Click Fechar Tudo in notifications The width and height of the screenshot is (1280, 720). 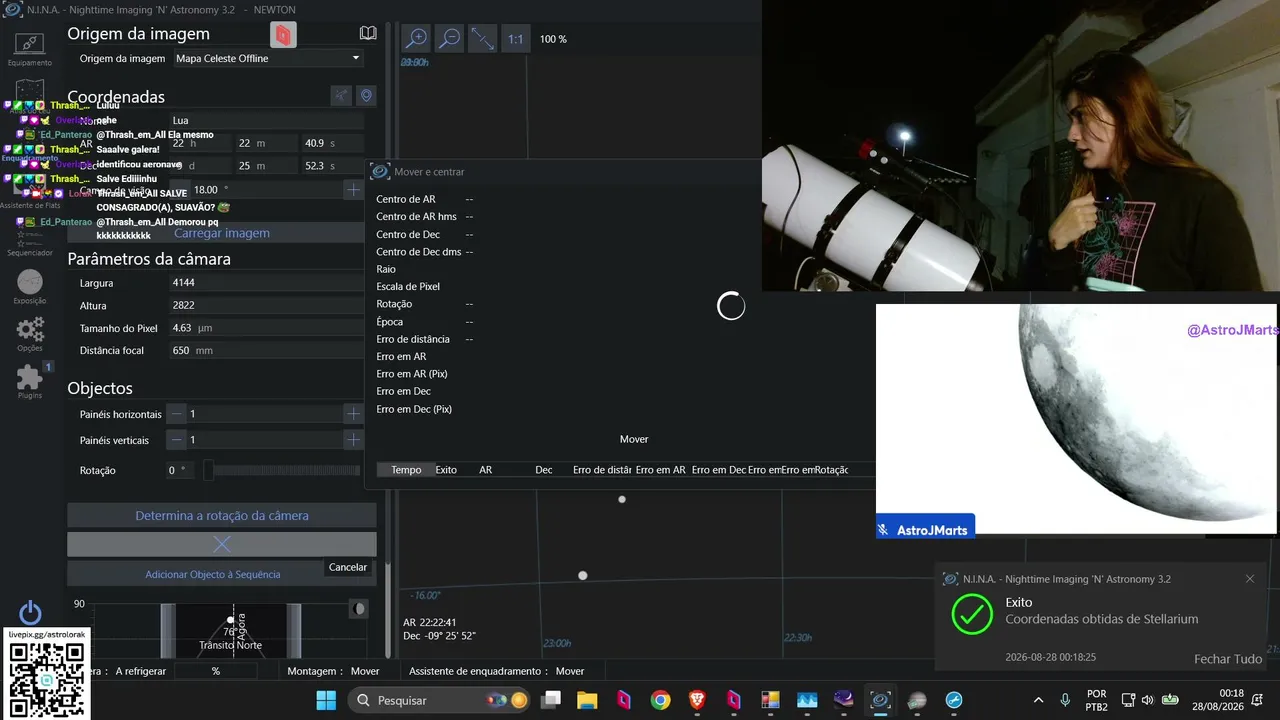(1227, 659)
